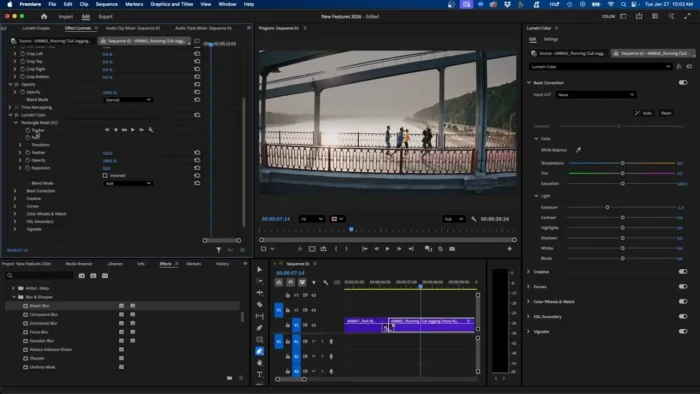Toggle Linked Selection in timeline
The image size is (700, 394).
[x=302, y=282]
